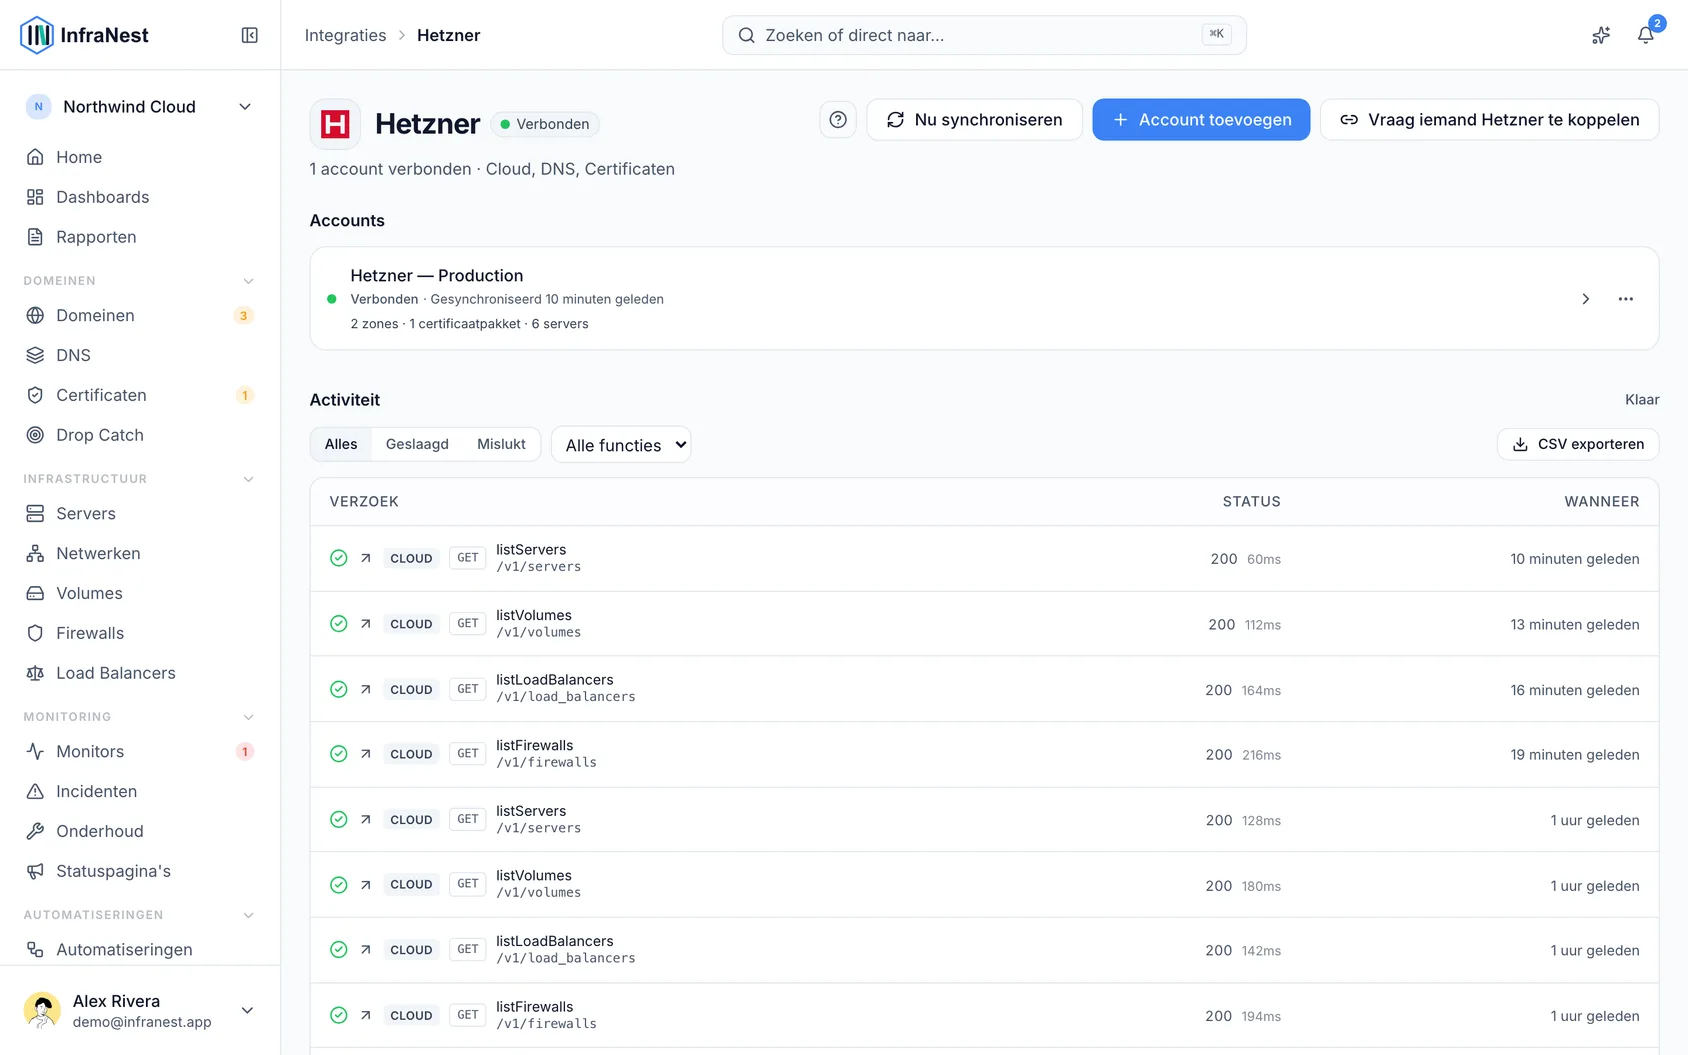This screenshot has height=1055, width=1688.
Task: Open external link for listLoadBalancers 164ms request
Action: (366, 689)
